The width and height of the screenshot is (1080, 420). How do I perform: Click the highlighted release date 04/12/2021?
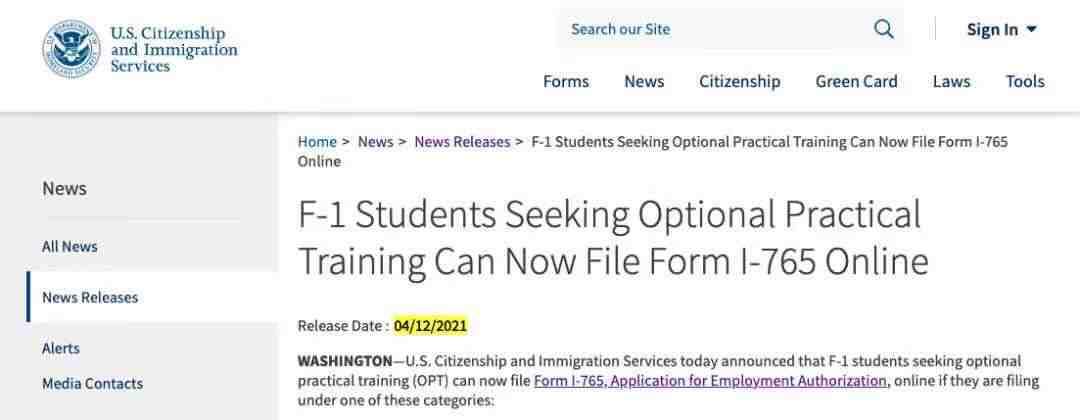pos(430,326)
